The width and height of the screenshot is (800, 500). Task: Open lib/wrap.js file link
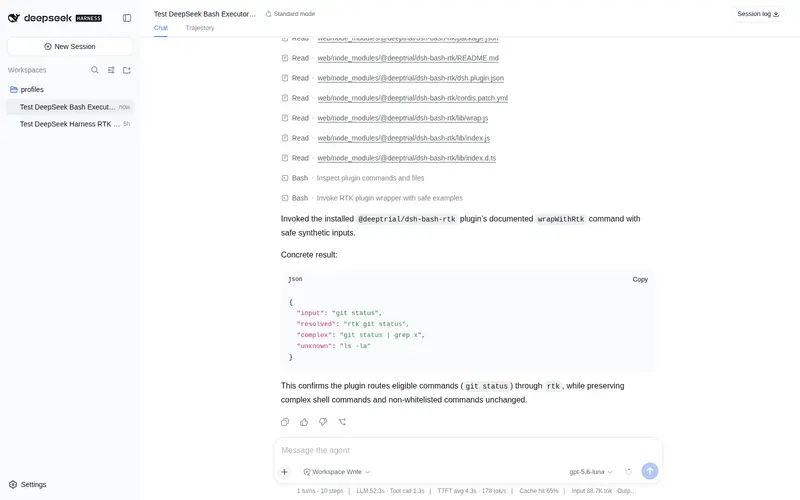(403, 118)
